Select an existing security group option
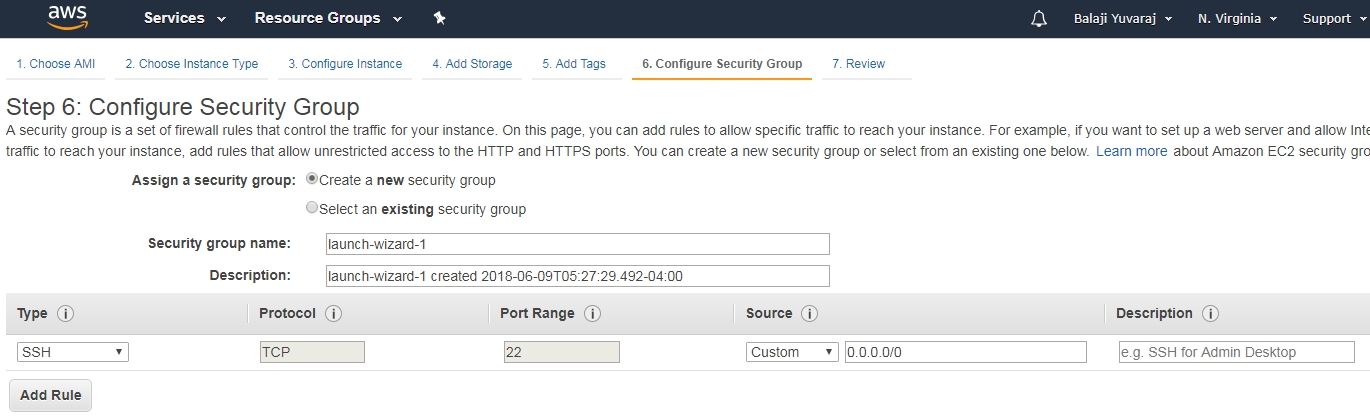The image size is (1370, 418). tap(313, 208)
